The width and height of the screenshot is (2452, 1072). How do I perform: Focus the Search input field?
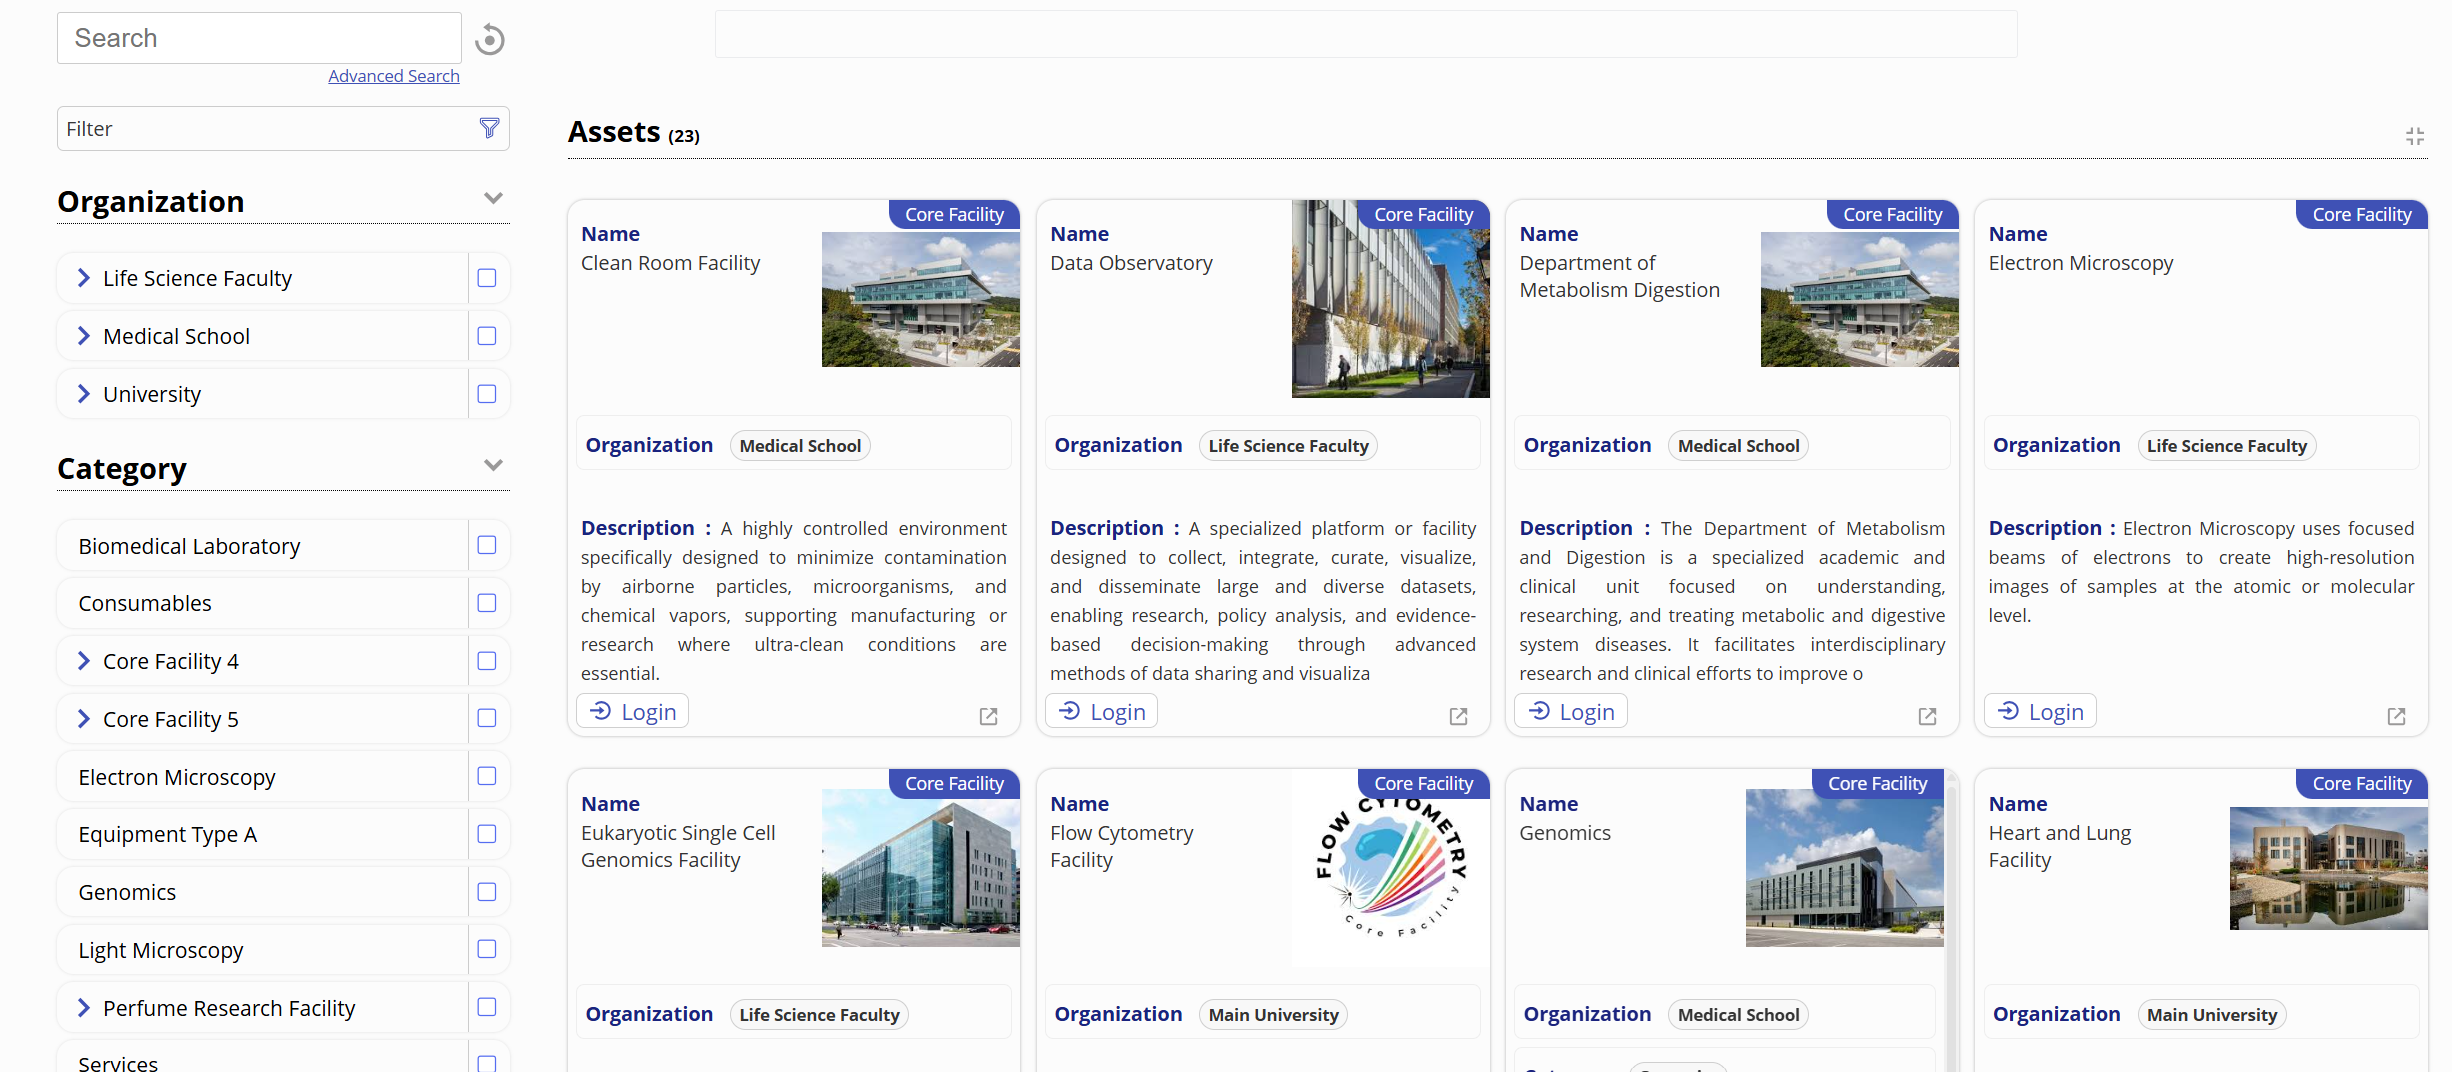259,38
